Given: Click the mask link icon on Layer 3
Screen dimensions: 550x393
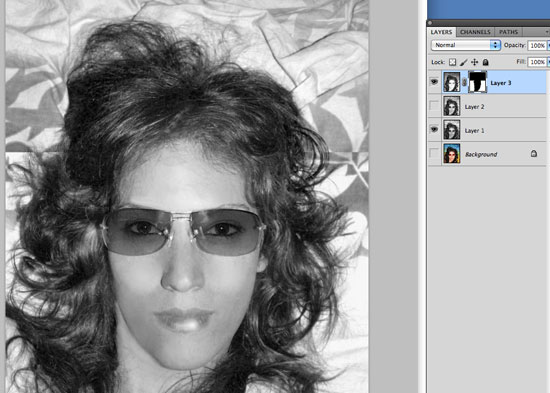Looking at the screenshot, I should (x=464, y=82).
